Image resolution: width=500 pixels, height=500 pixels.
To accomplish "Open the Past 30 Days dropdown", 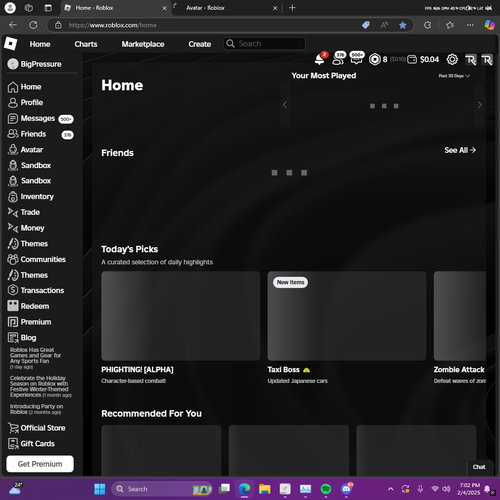I will pos(454,76).
